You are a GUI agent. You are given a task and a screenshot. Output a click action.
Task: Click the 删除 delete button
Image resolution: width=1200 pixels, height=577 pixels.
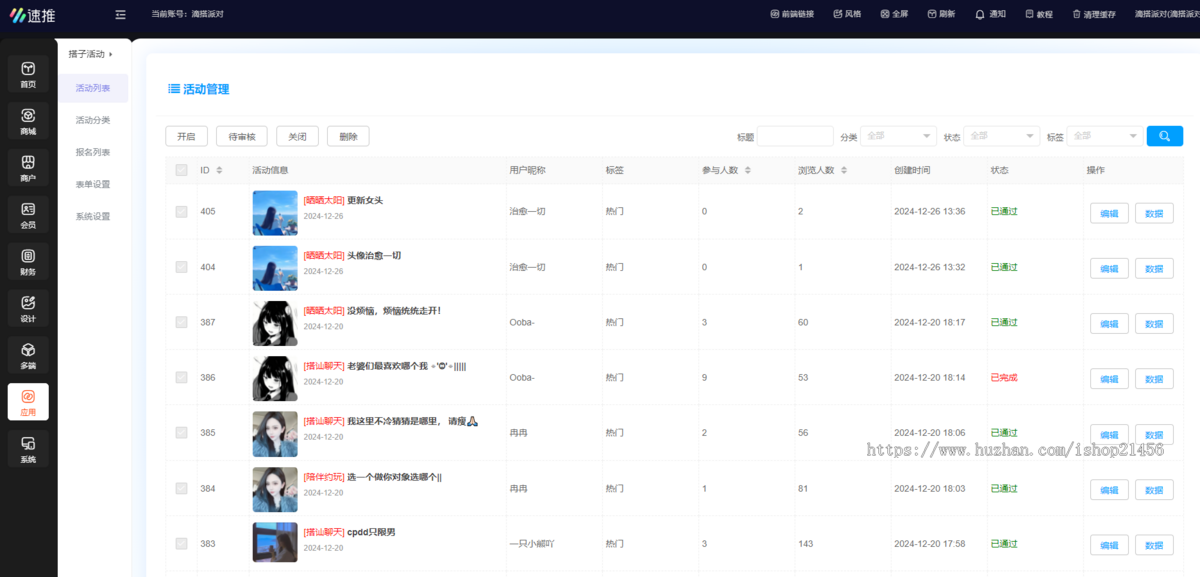[x=348, y=136]
